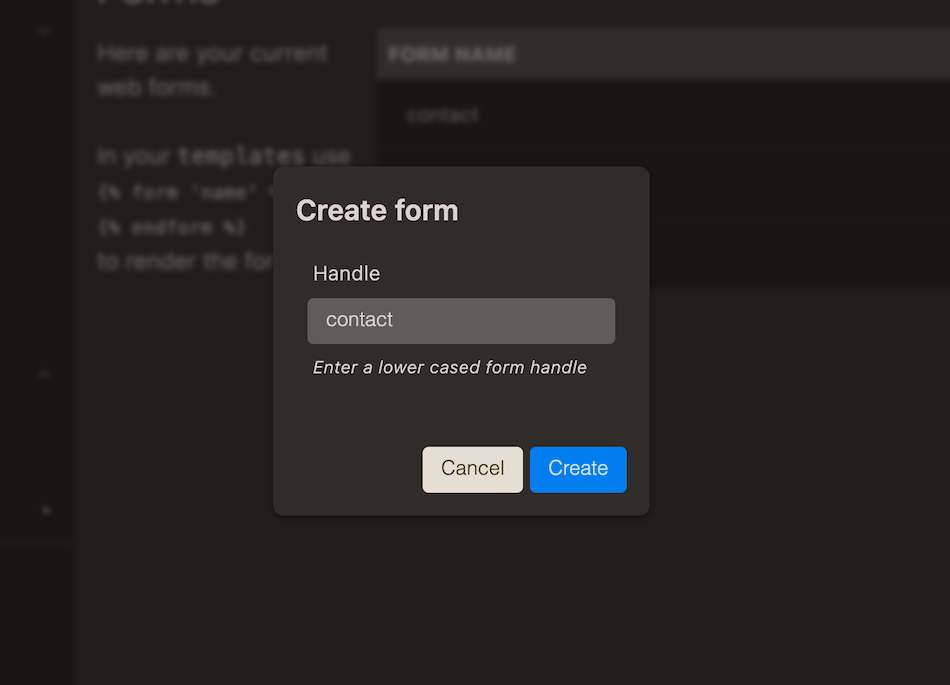
Task: Click the monospaced word "templates" in the description
Action: [241, 156]
